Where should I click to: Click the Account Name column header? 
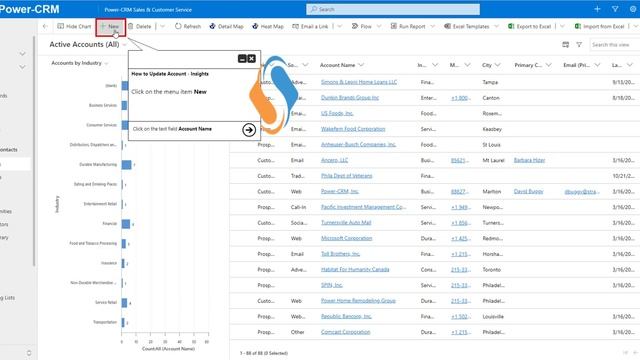click(337, 65)
